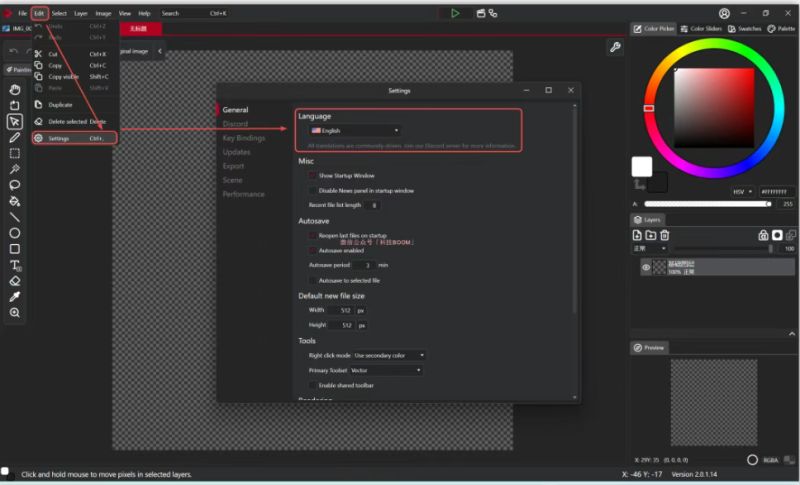Image resolution: width=800 pixels, height=485 pixels.
Task: Select the Color Picker eyedropper tool
Action: coord(15,297)
